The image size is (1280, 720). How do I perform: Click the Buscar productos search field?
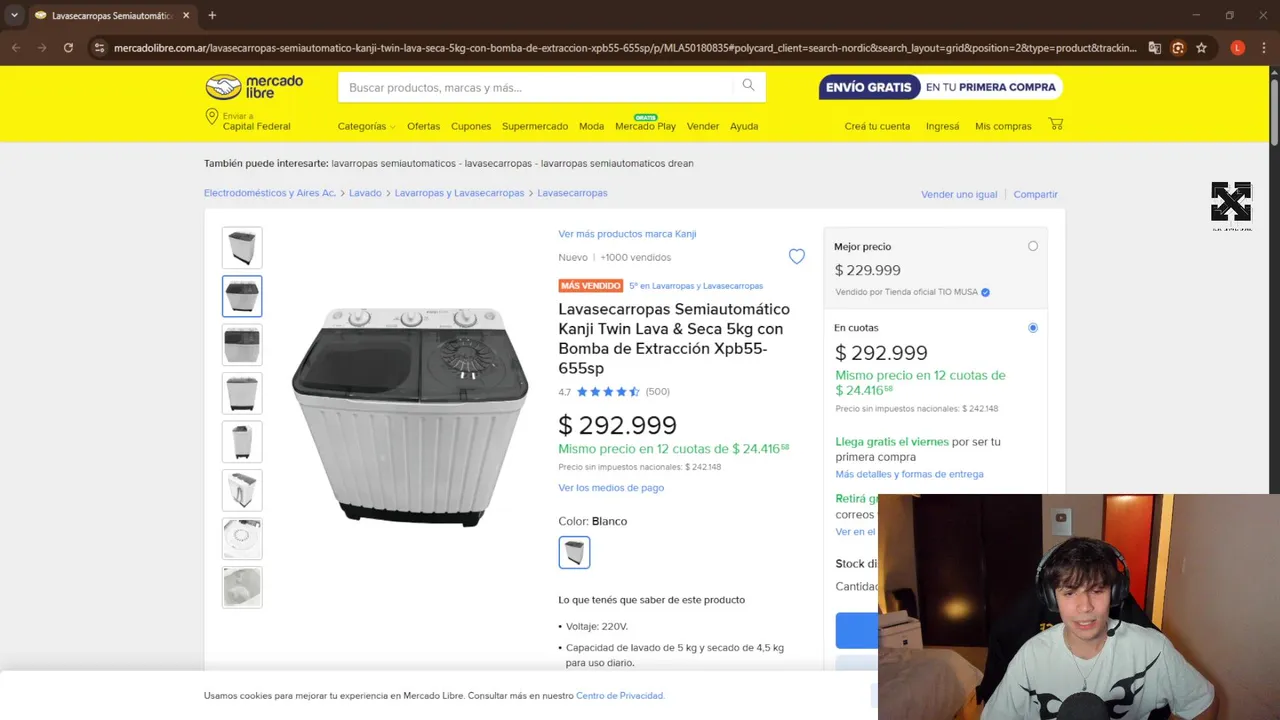click(540, 87)
